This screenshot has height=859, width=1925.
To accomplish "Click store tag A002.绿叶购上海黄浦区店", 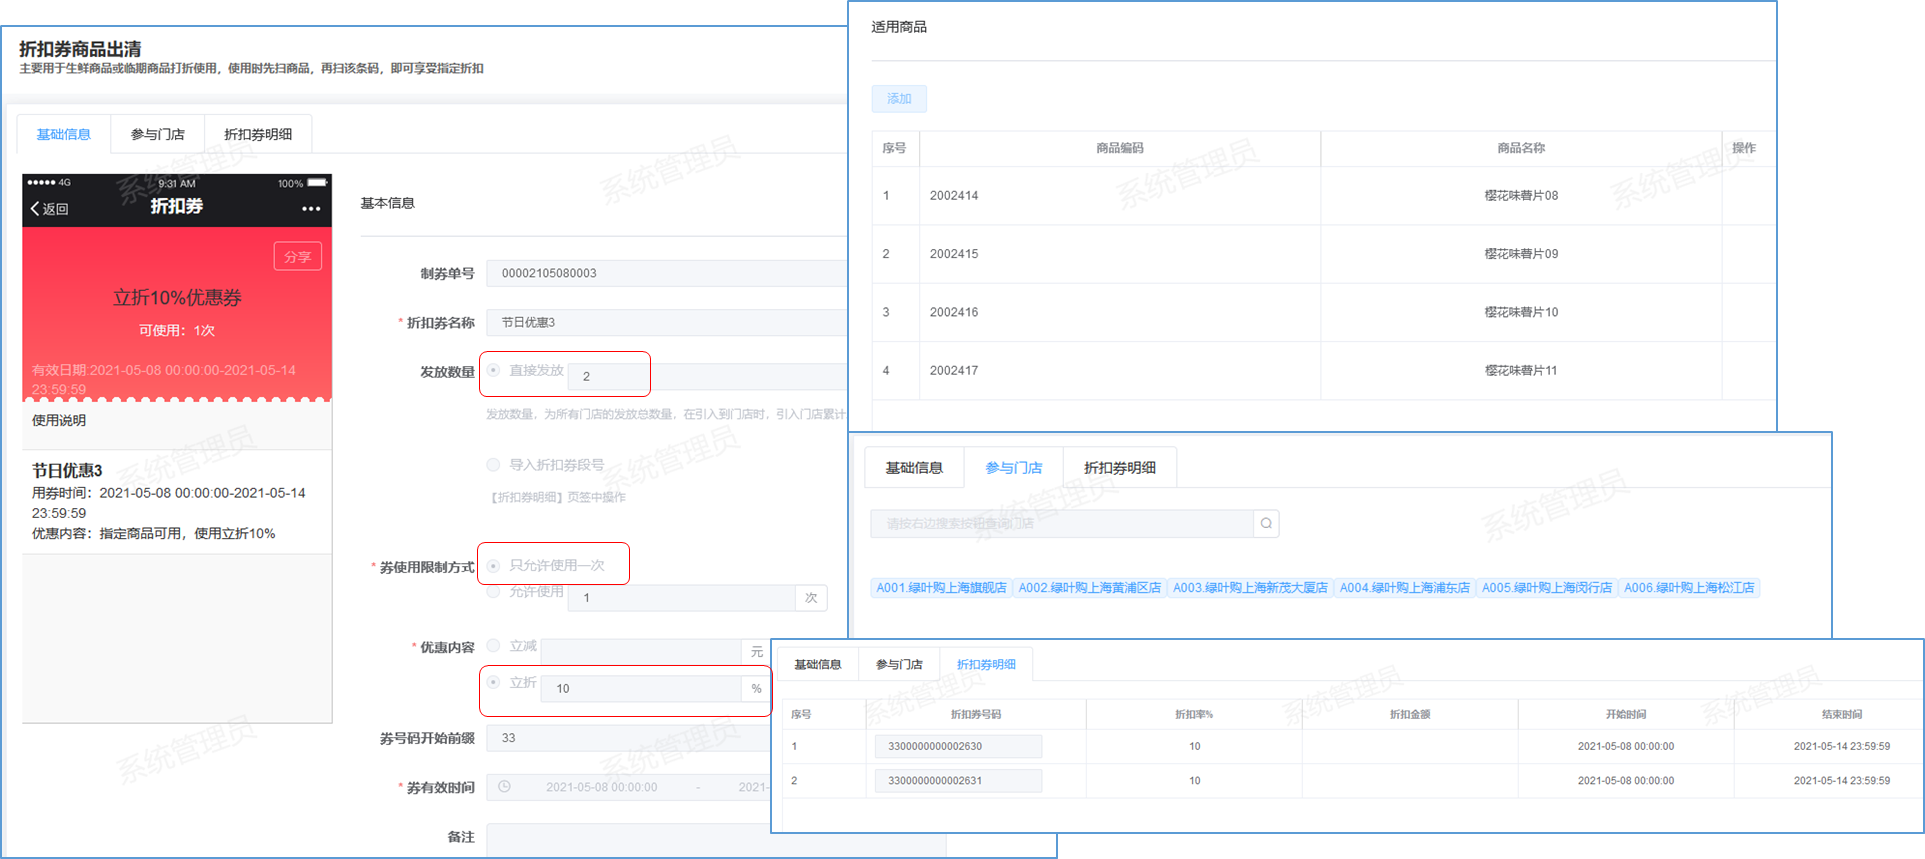I will [x=1090, y=588].
